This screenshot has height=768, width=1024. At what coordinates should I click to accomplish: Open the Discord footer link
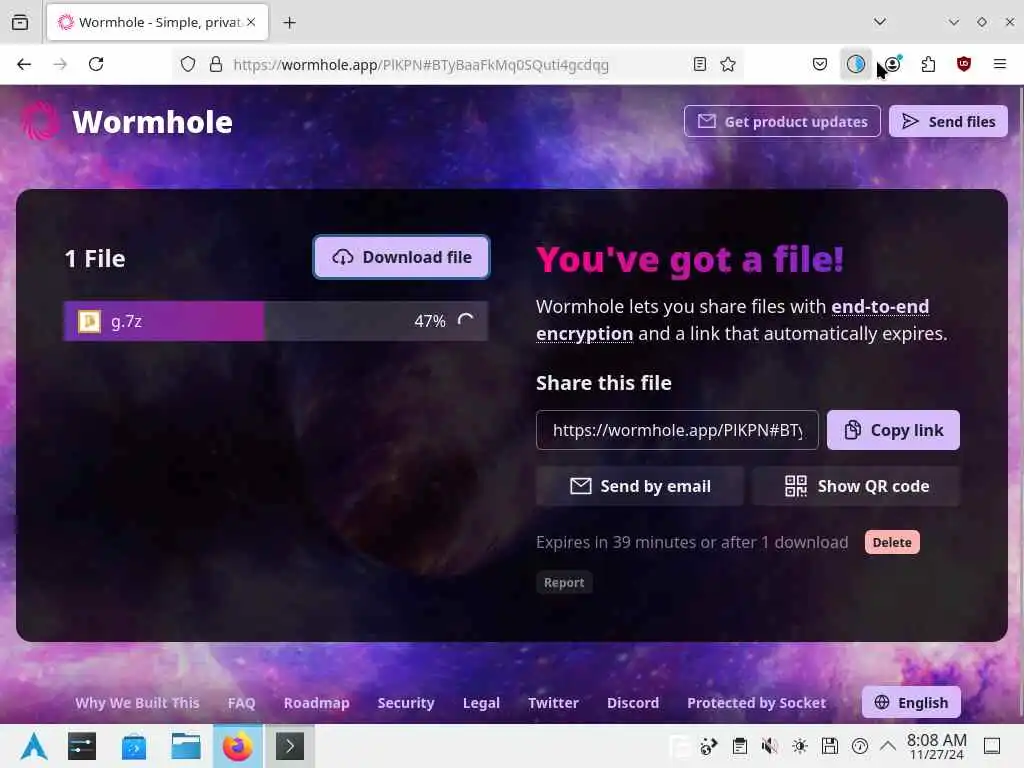633,703
